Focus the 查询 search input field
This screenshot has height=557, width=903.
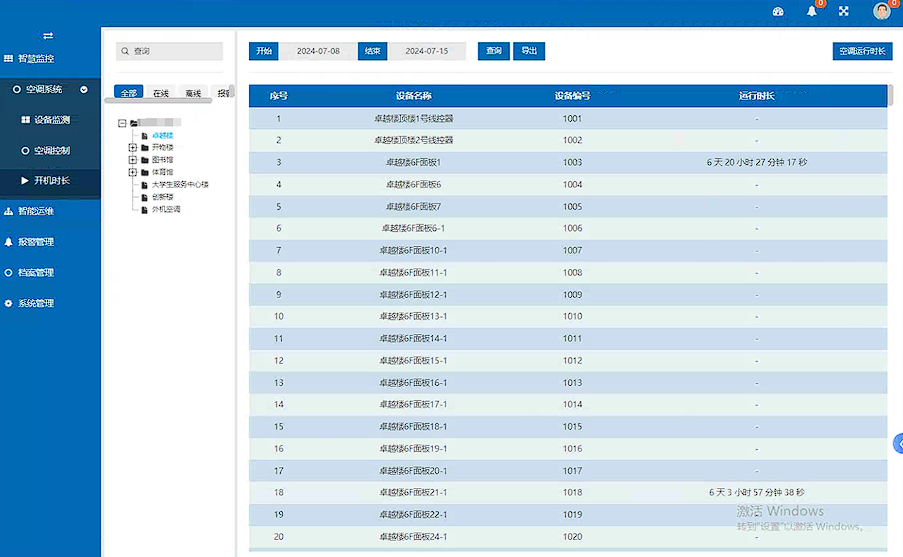tap(169, 51)
